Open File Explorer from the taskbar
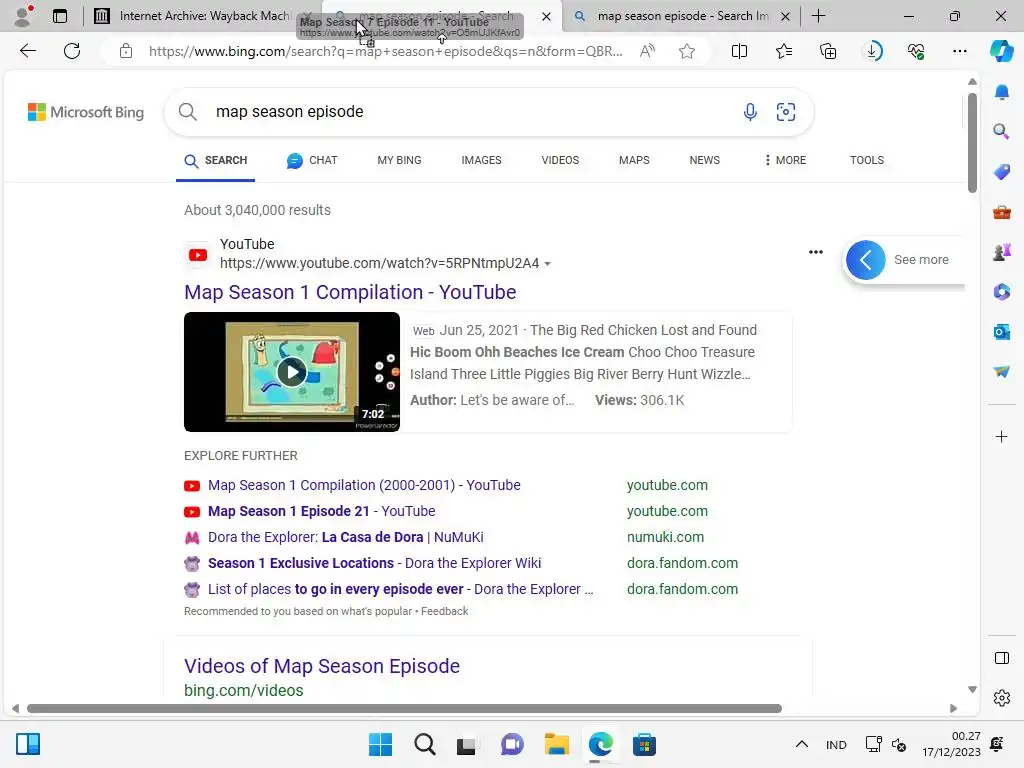 point(556,744)
